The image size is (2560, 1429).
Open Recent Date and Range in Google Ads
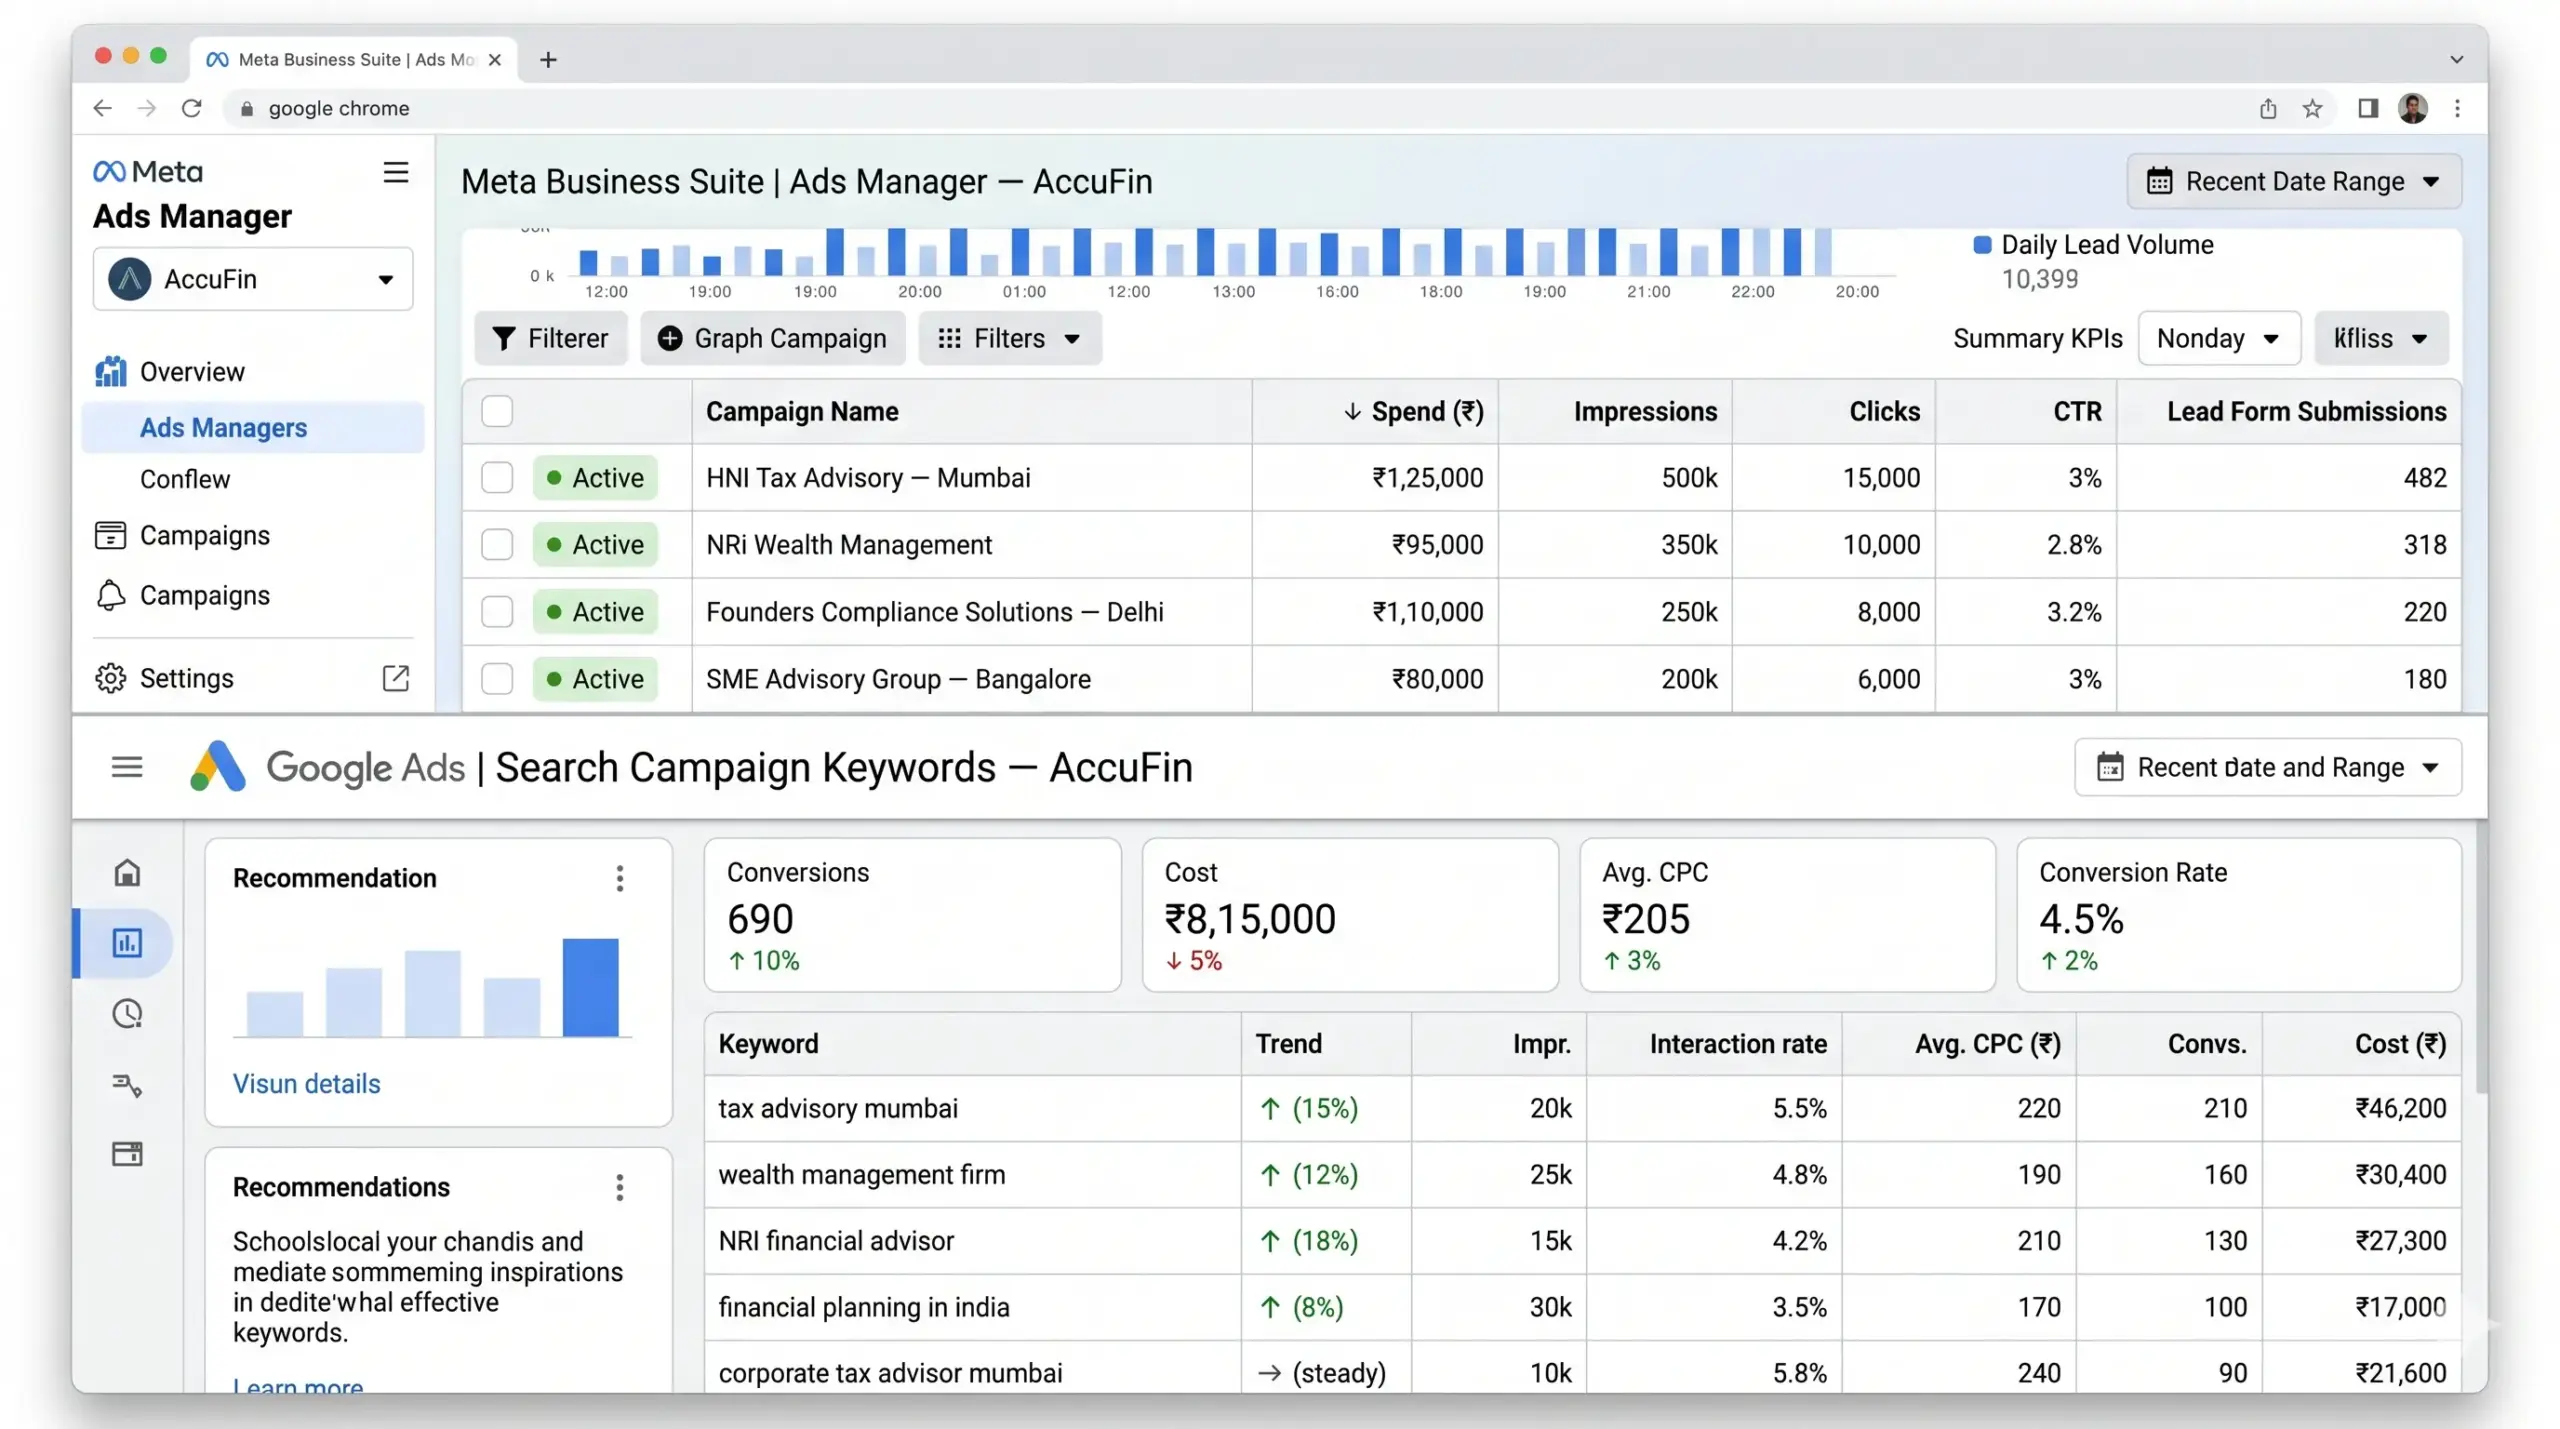2267,767
